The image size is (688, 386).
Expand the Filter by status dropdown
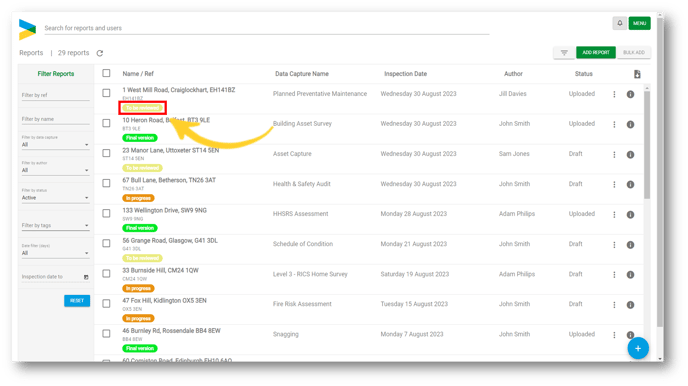point(55,198)
